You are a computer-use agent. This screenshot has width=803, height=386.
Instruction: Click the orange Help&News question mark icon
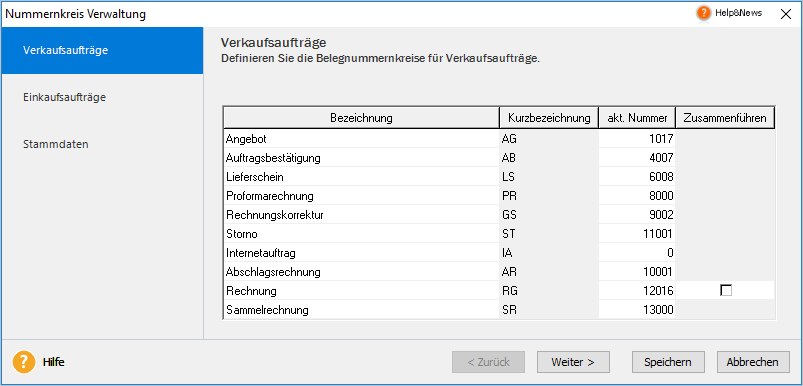[704, 13]
